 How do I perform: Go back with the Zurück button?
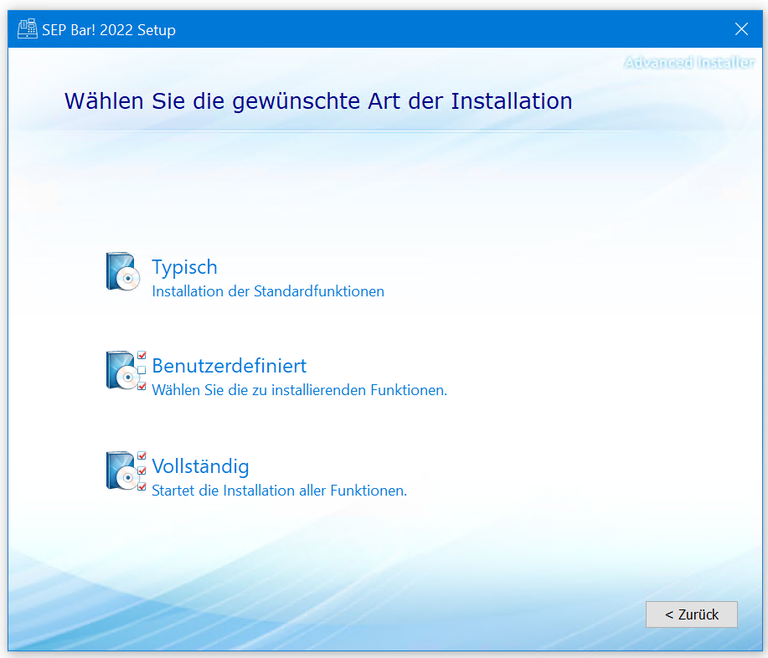pyautogui.click(x=691, y=614)
